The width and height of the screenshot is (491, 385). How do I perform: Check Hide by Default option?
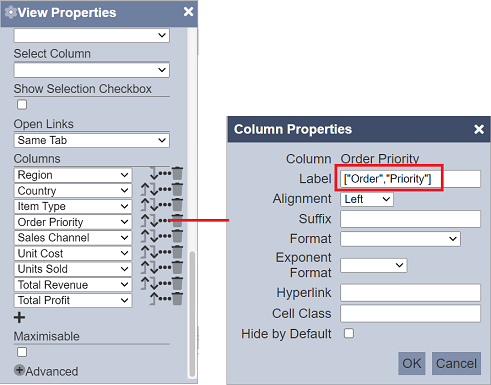pyautogui.click(x=349, y=333)
